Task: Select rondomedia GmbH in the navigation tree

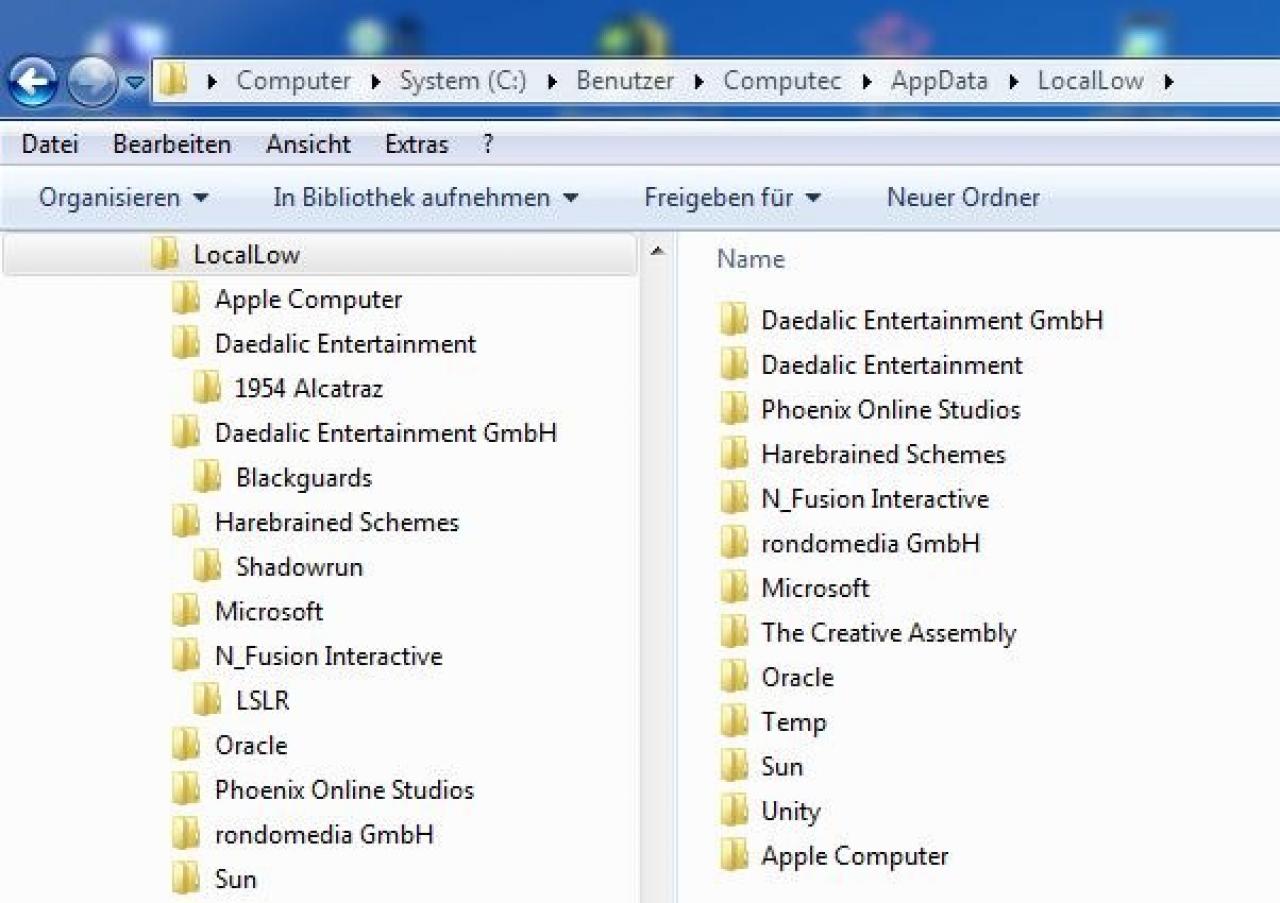Action: point(324,834)
